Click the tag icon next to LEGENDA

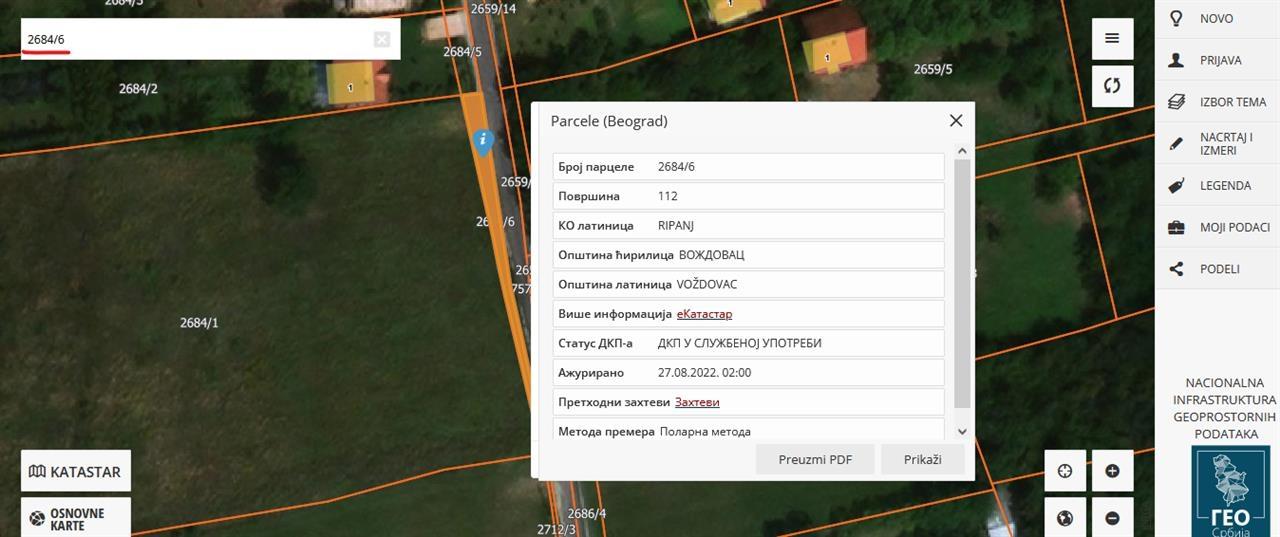pos(1176,185)
